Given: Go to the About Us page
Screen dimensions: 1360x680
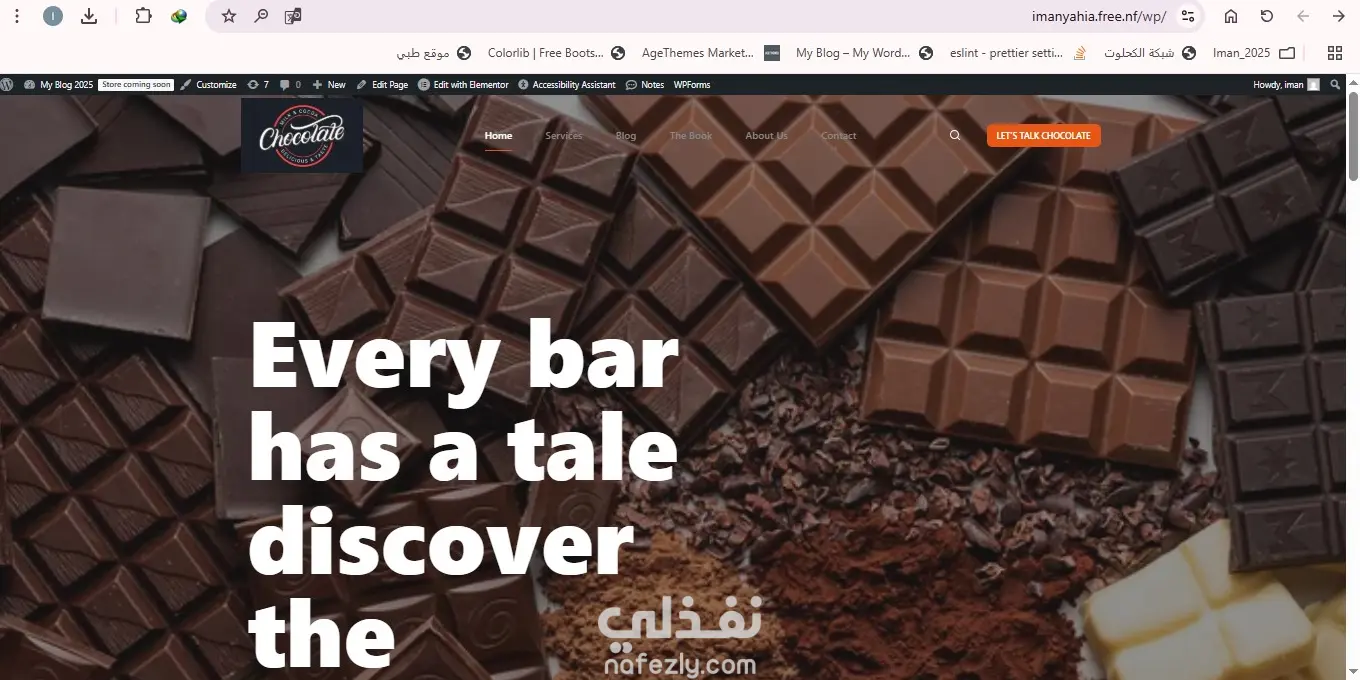Looking at the screenshot, I should click(x=766, y=135).
